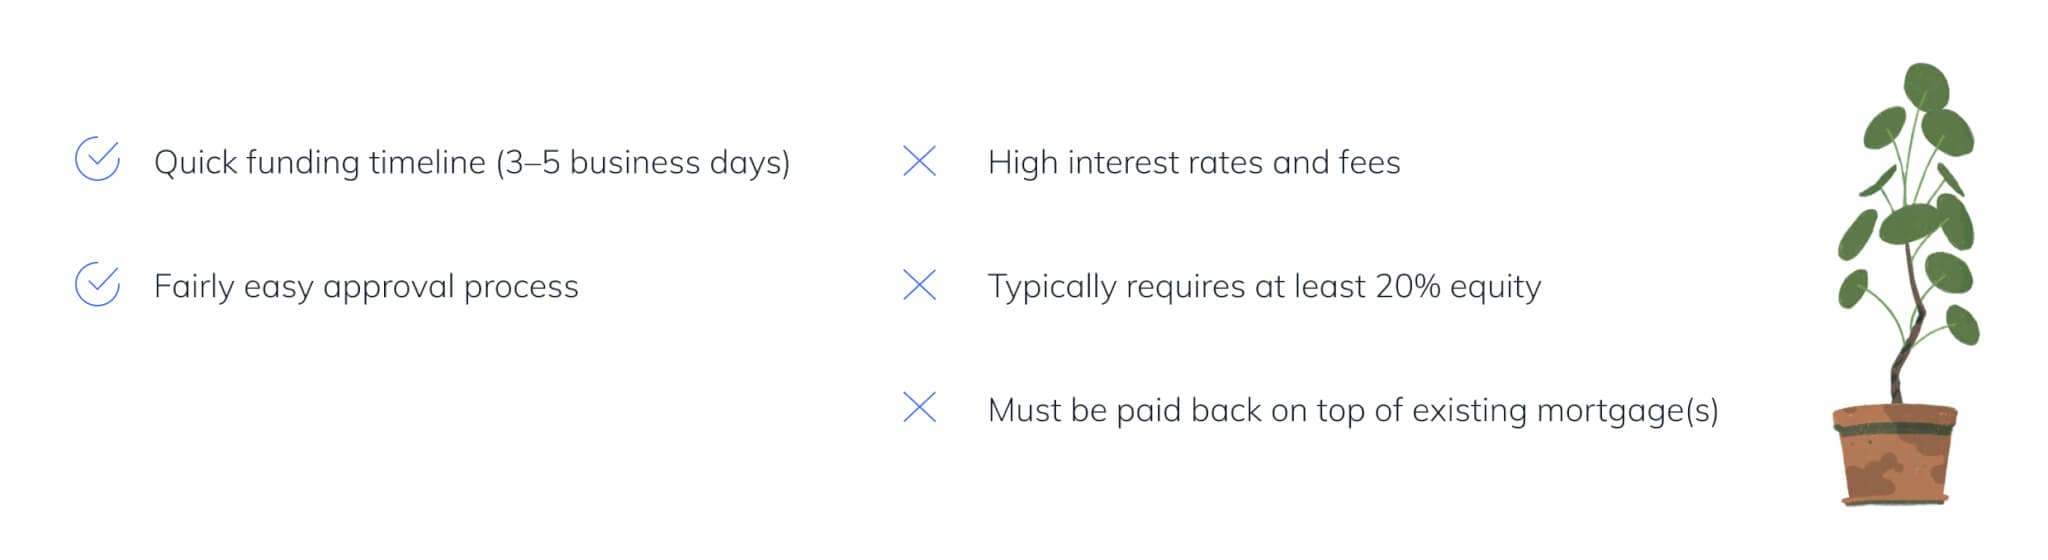Click the X icon beside Must be paid back
The height and width of the screenshot is (560, 2048).
(919, 408)
